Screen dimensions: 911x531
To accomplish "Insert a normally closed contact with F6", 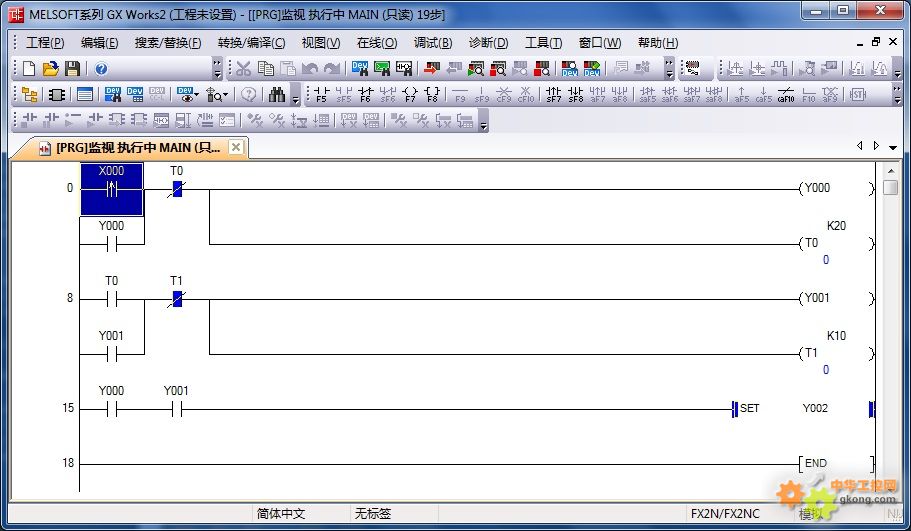I will coord(365,95).
